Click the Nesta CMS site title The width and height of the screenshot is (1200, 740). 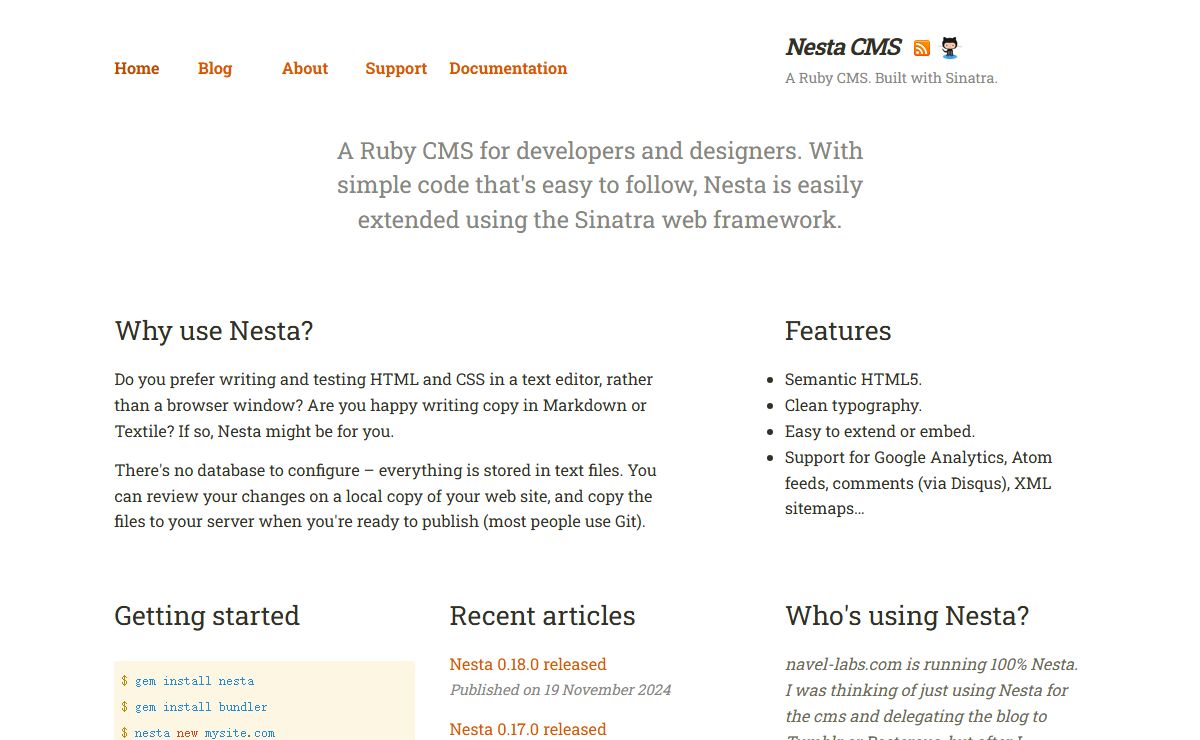tap(843, 47)
